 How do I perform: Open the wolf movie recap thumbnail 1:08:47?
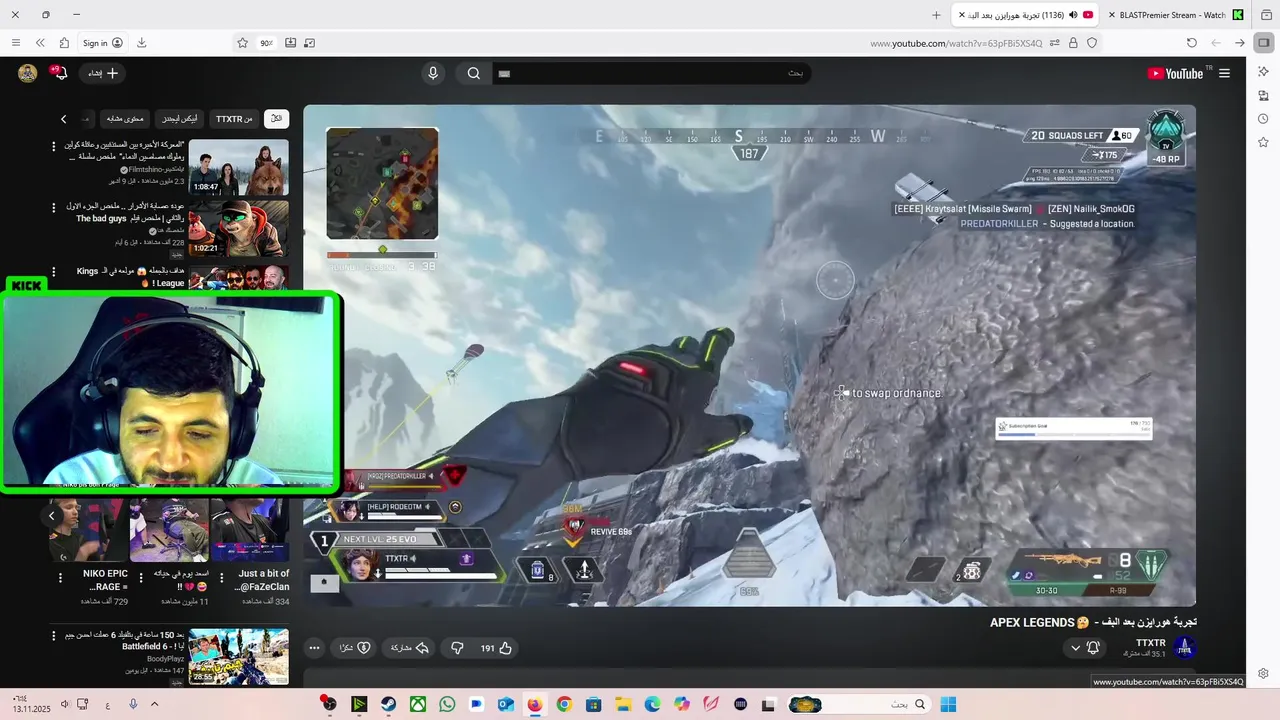click(x=238, y=167)
